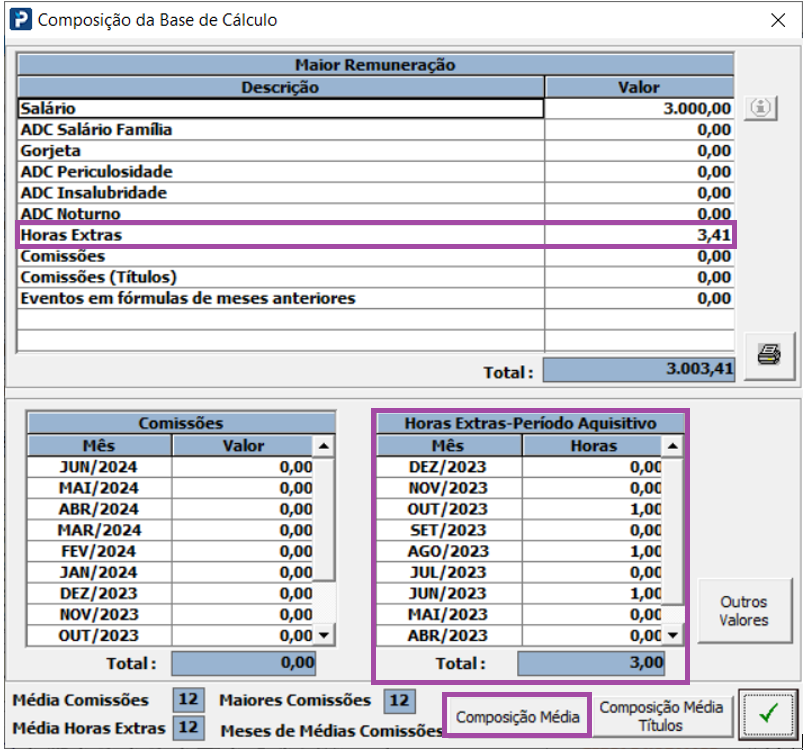The height and width of the screenshot is (752, 804).
Task: Click the Mês header in Comissões table
Action: (x=99, y=445)
